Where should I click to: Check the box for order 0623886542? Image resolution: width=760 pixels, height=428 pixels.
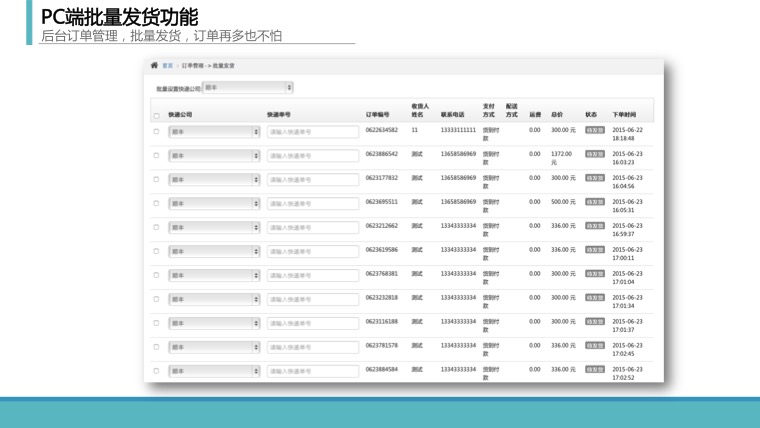[156, 156]
